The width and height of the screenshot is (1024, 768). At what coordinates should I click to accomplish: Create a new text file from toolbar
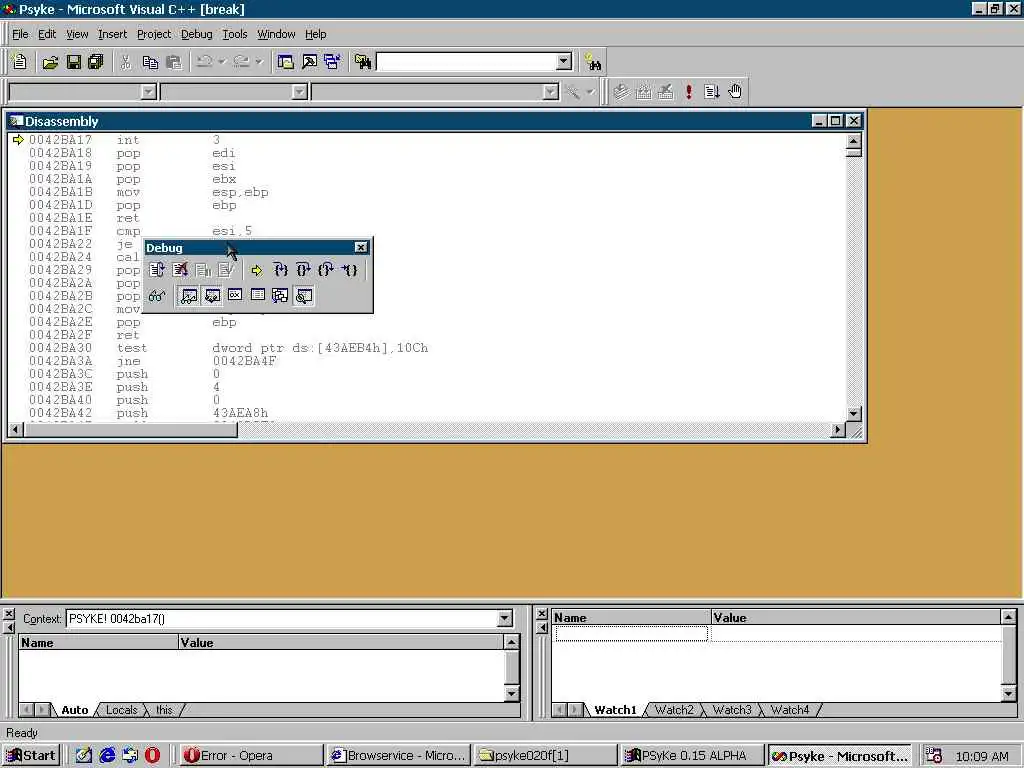click(20, 62)
